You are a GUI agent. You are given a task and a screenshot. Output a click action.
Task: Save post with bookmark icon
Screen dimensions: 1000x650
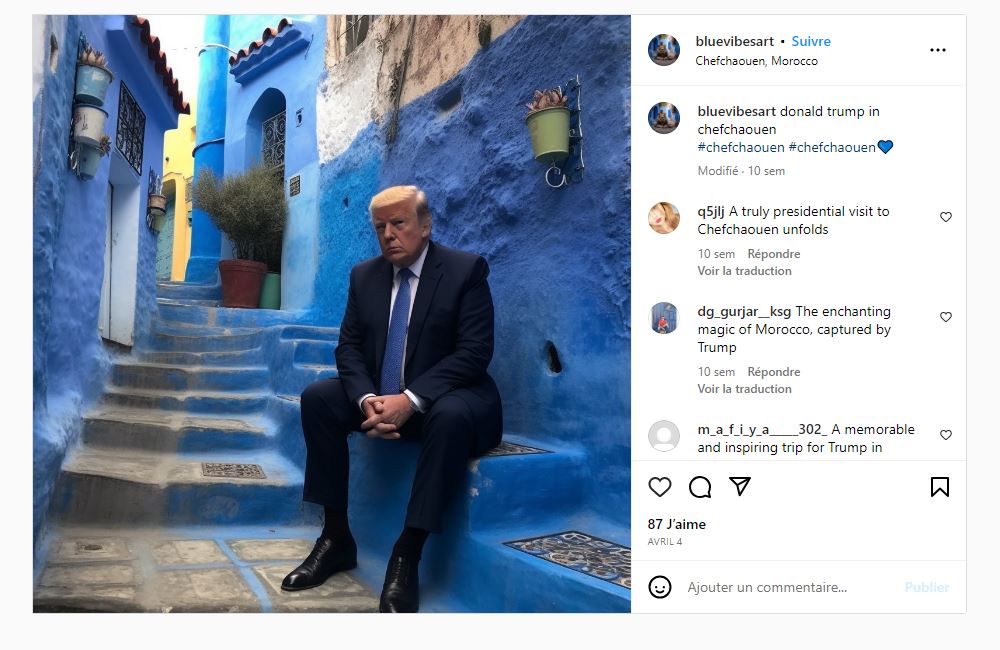[939, 487]
